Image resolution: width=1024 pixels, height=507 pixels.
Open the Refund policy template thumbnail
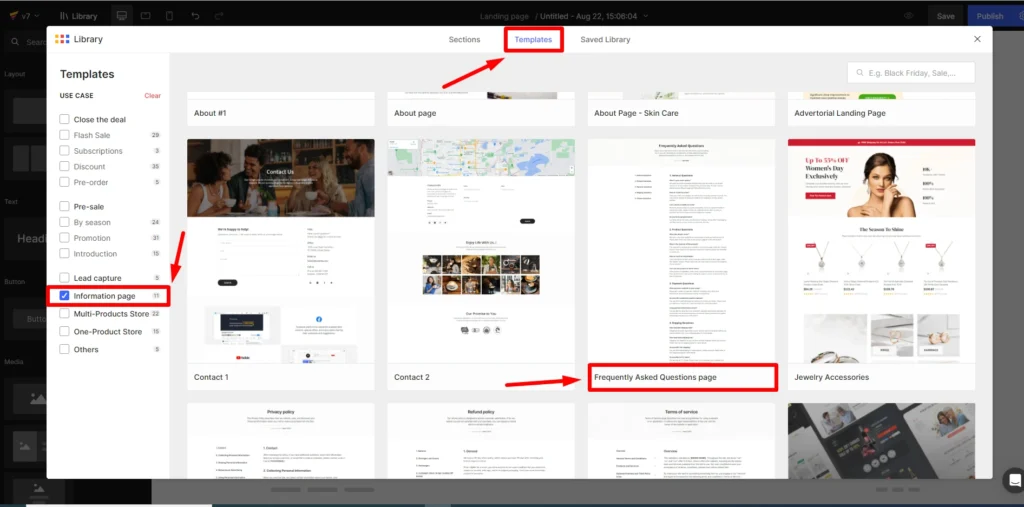[481, 440]
